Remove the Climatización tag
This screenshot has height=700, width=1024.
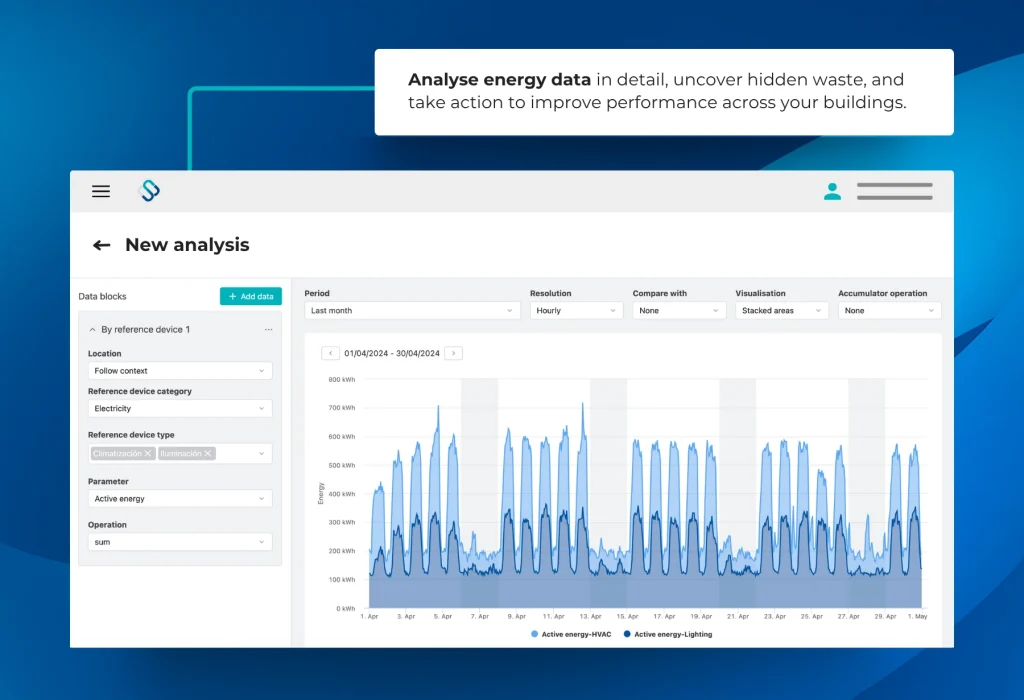(x=148, y=454)
